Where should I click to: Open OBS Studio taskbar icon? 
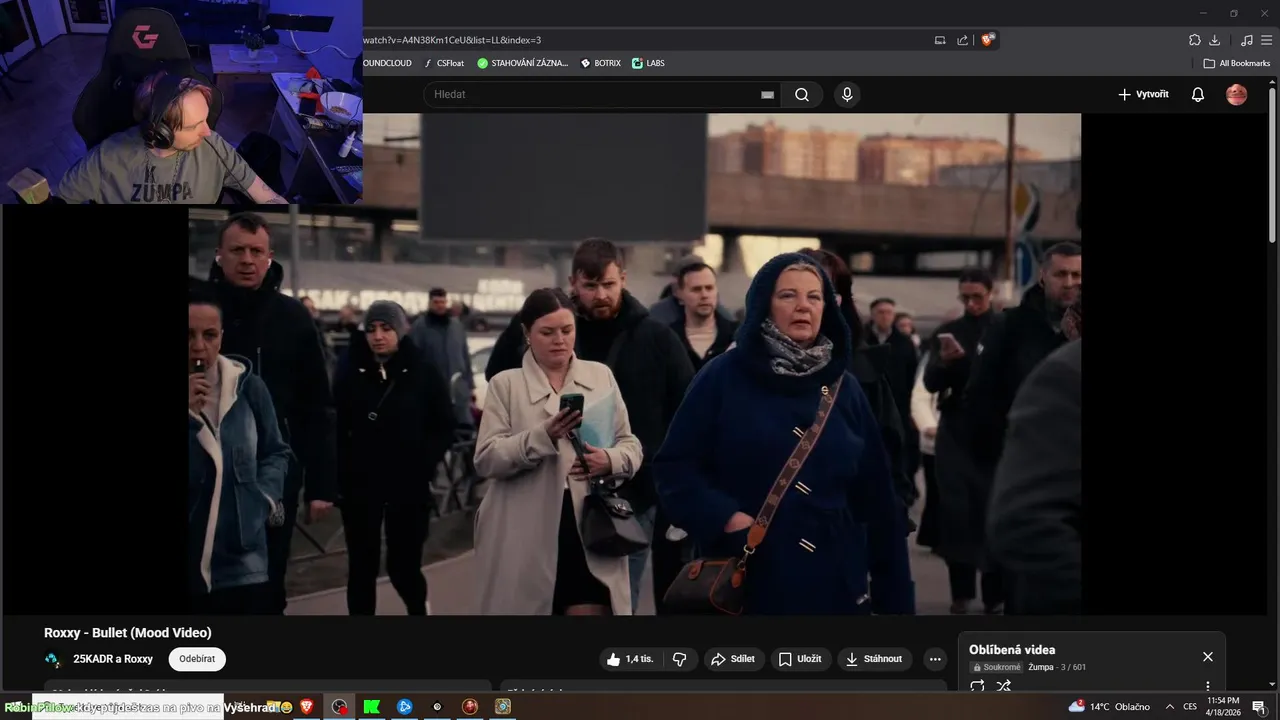point(340,707)
